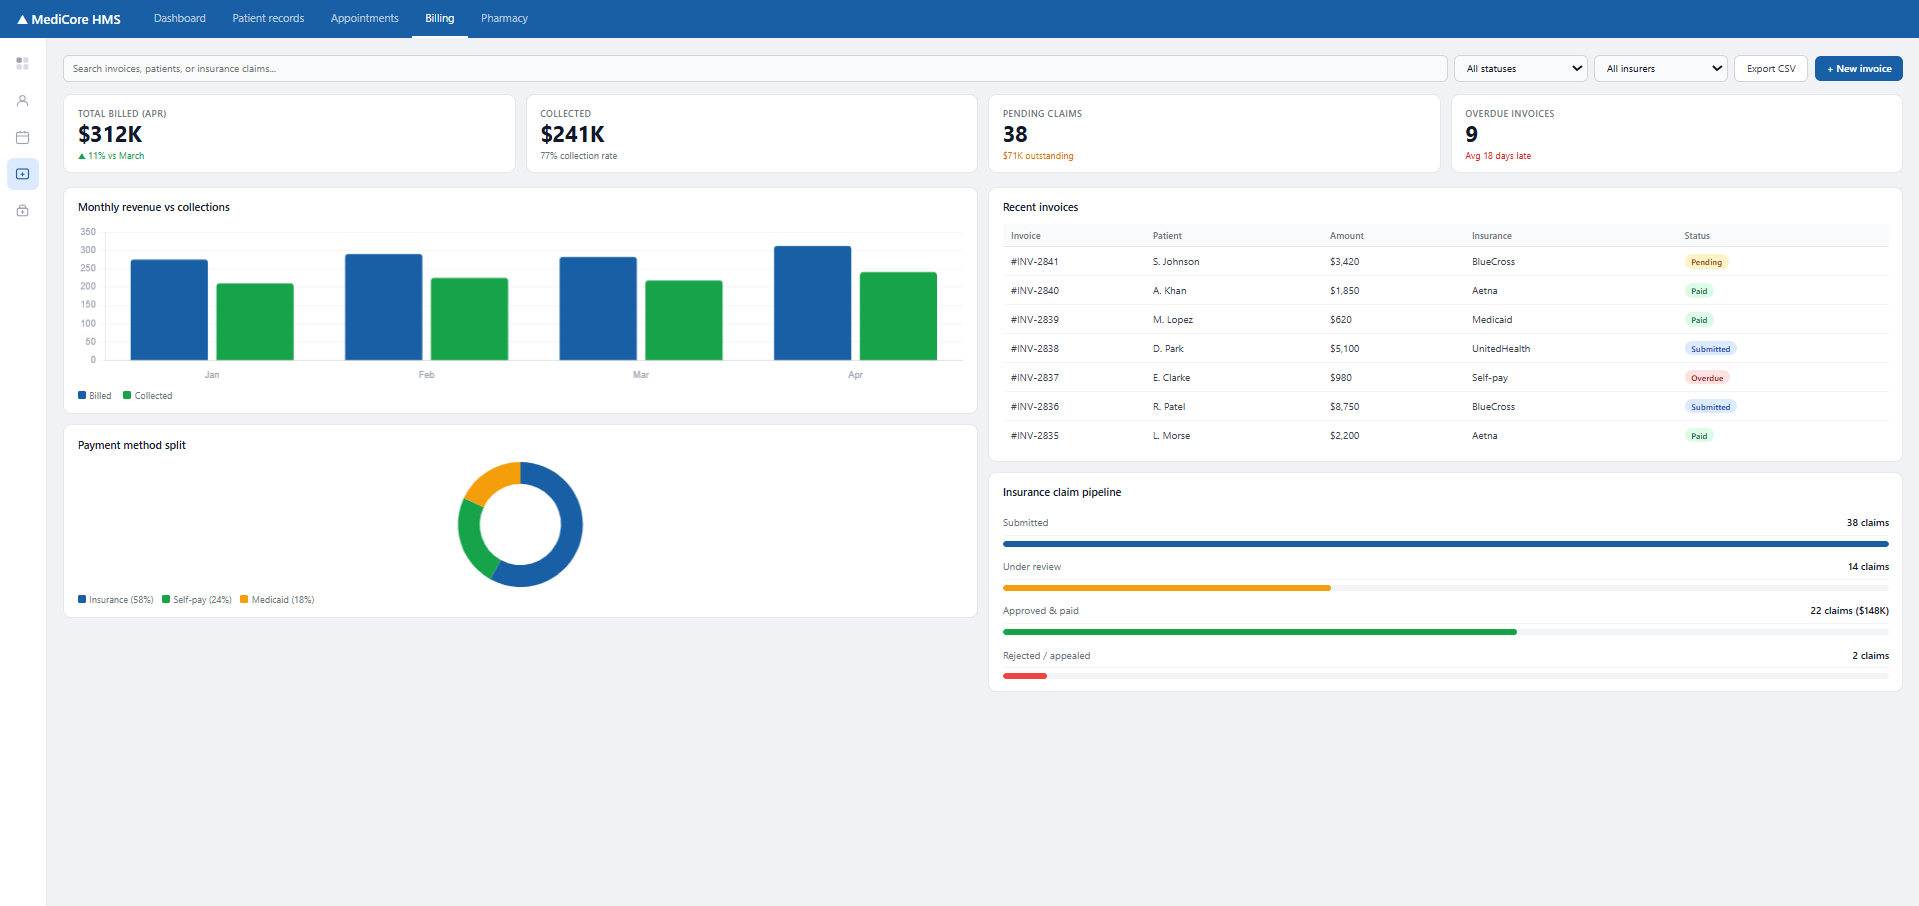Open the patient person icon in sidebar

coord(22,100)
